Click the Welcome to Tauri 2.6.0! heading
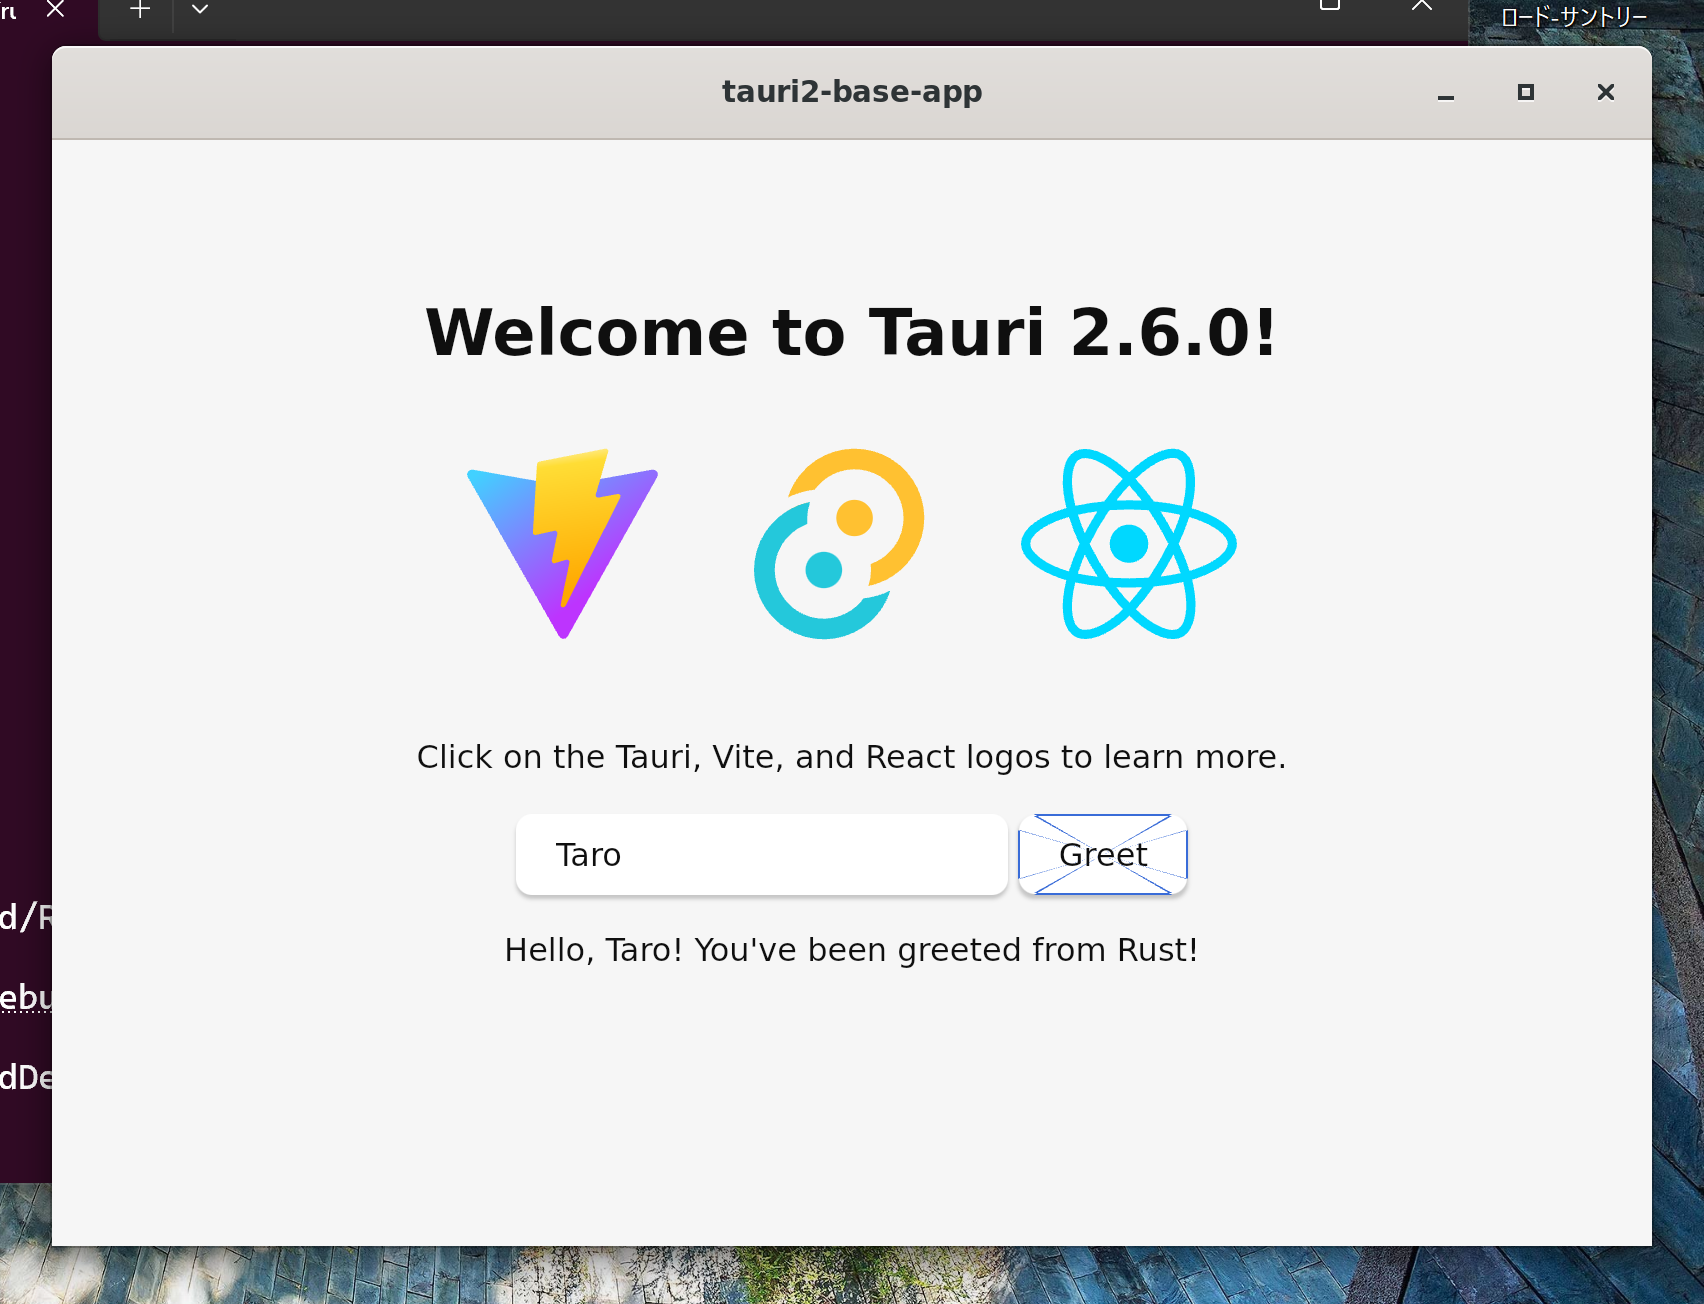 (852, 332)
